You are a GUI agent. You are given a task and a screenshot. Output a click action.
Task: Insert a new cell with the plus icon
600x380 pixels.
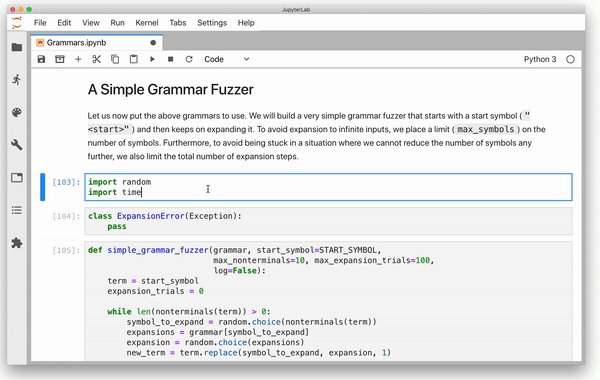[78, 59]
